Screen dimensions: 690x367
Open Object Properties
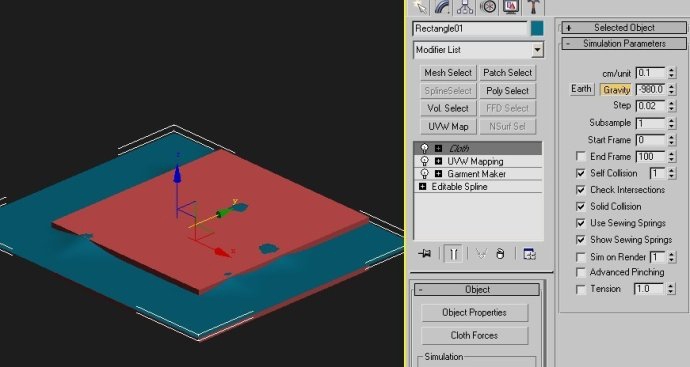474,312
